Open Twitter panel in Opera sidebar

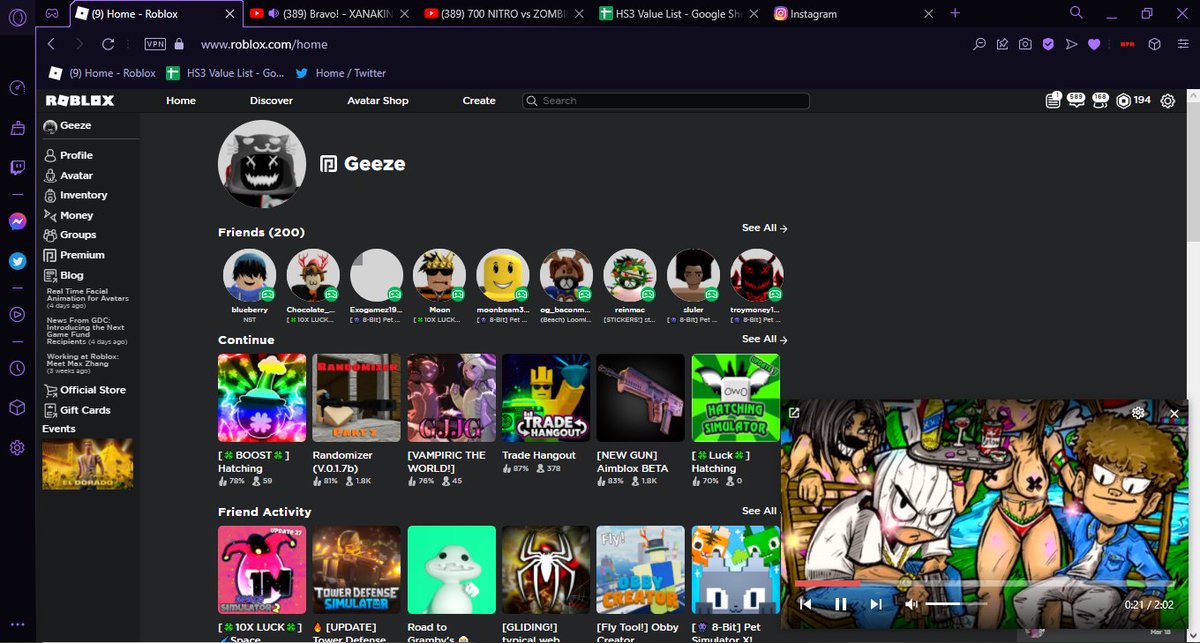[17, 261]
